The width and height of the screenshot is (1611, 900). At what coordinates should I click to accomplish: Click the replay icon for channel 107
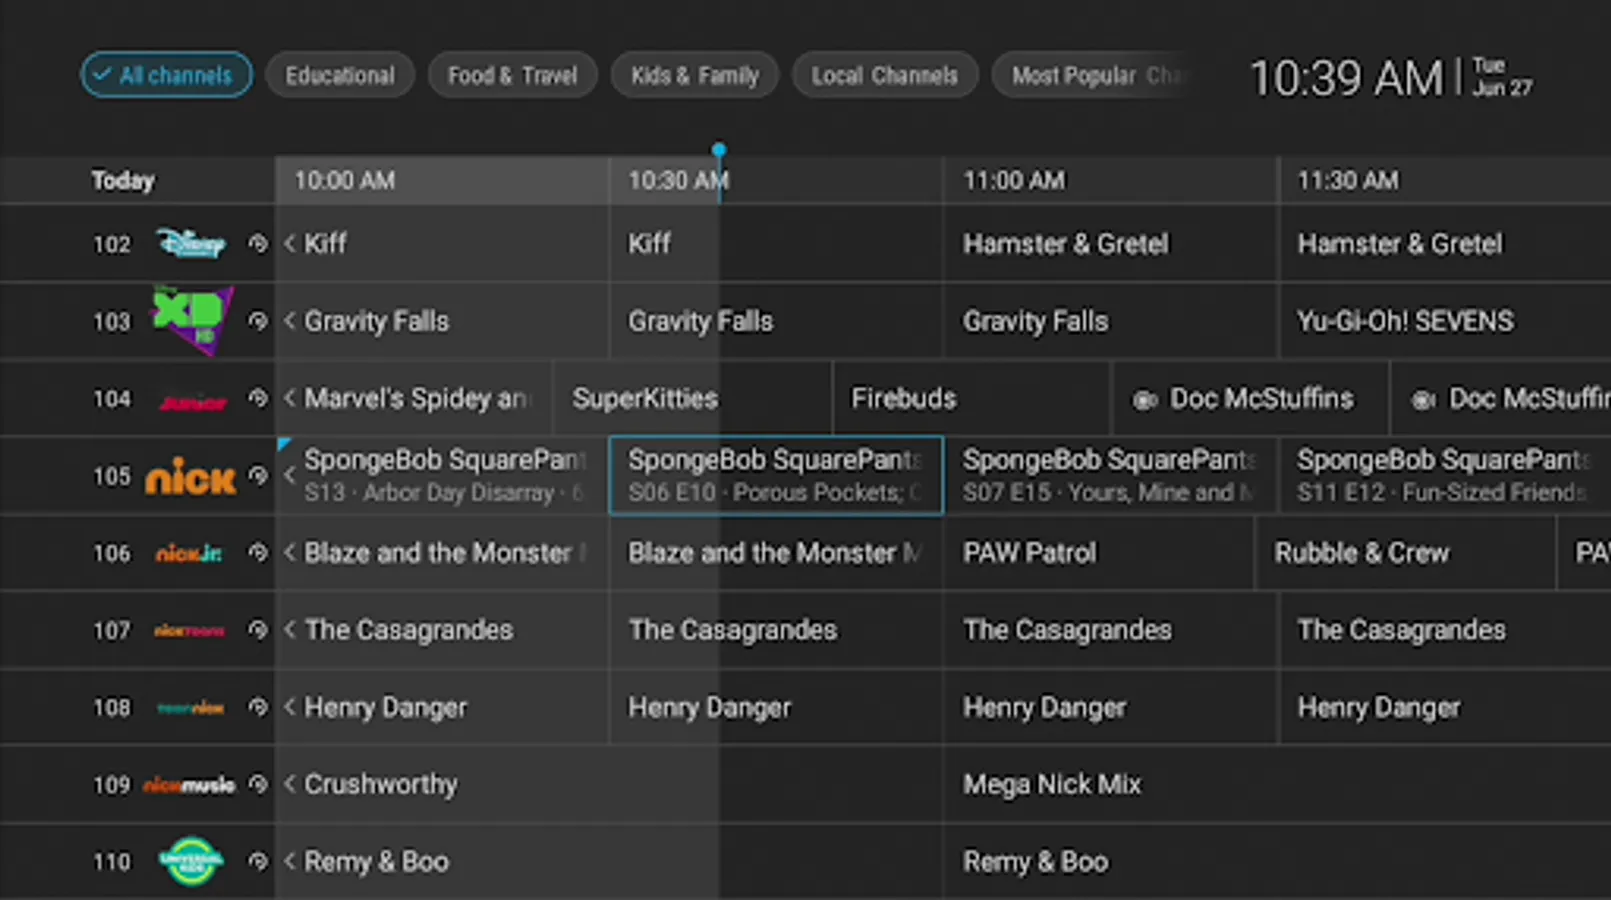258,630
